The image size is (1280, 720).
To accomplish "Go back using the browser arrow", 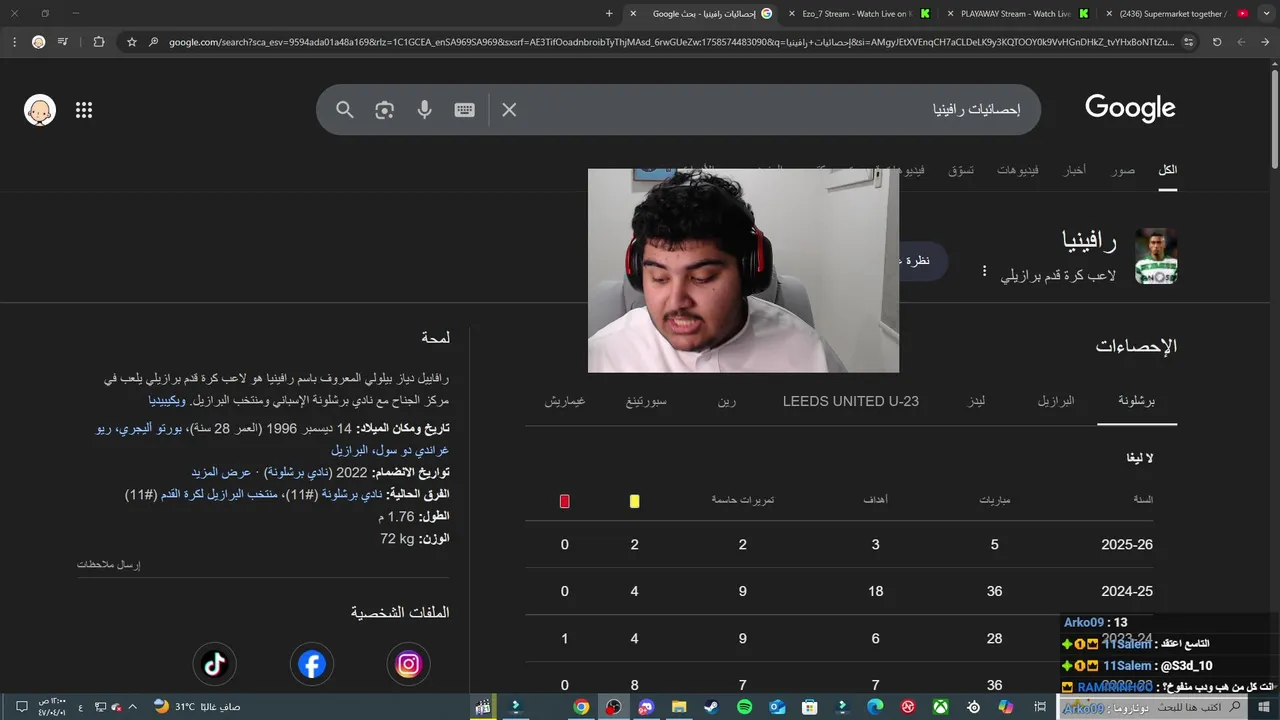I will [x=1266, y=42].
